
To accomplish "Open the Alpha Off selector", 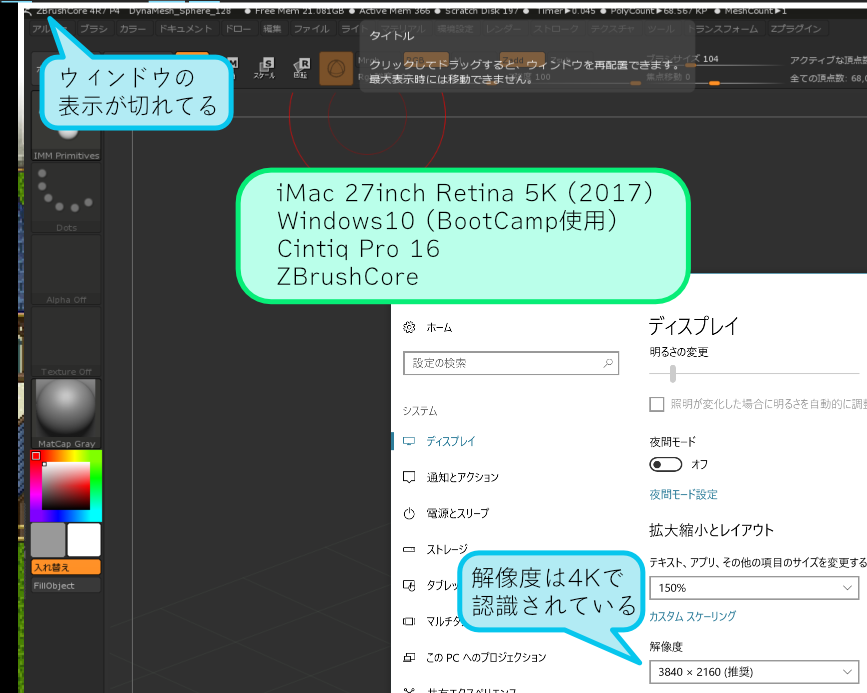I will [x=66, y=270].
